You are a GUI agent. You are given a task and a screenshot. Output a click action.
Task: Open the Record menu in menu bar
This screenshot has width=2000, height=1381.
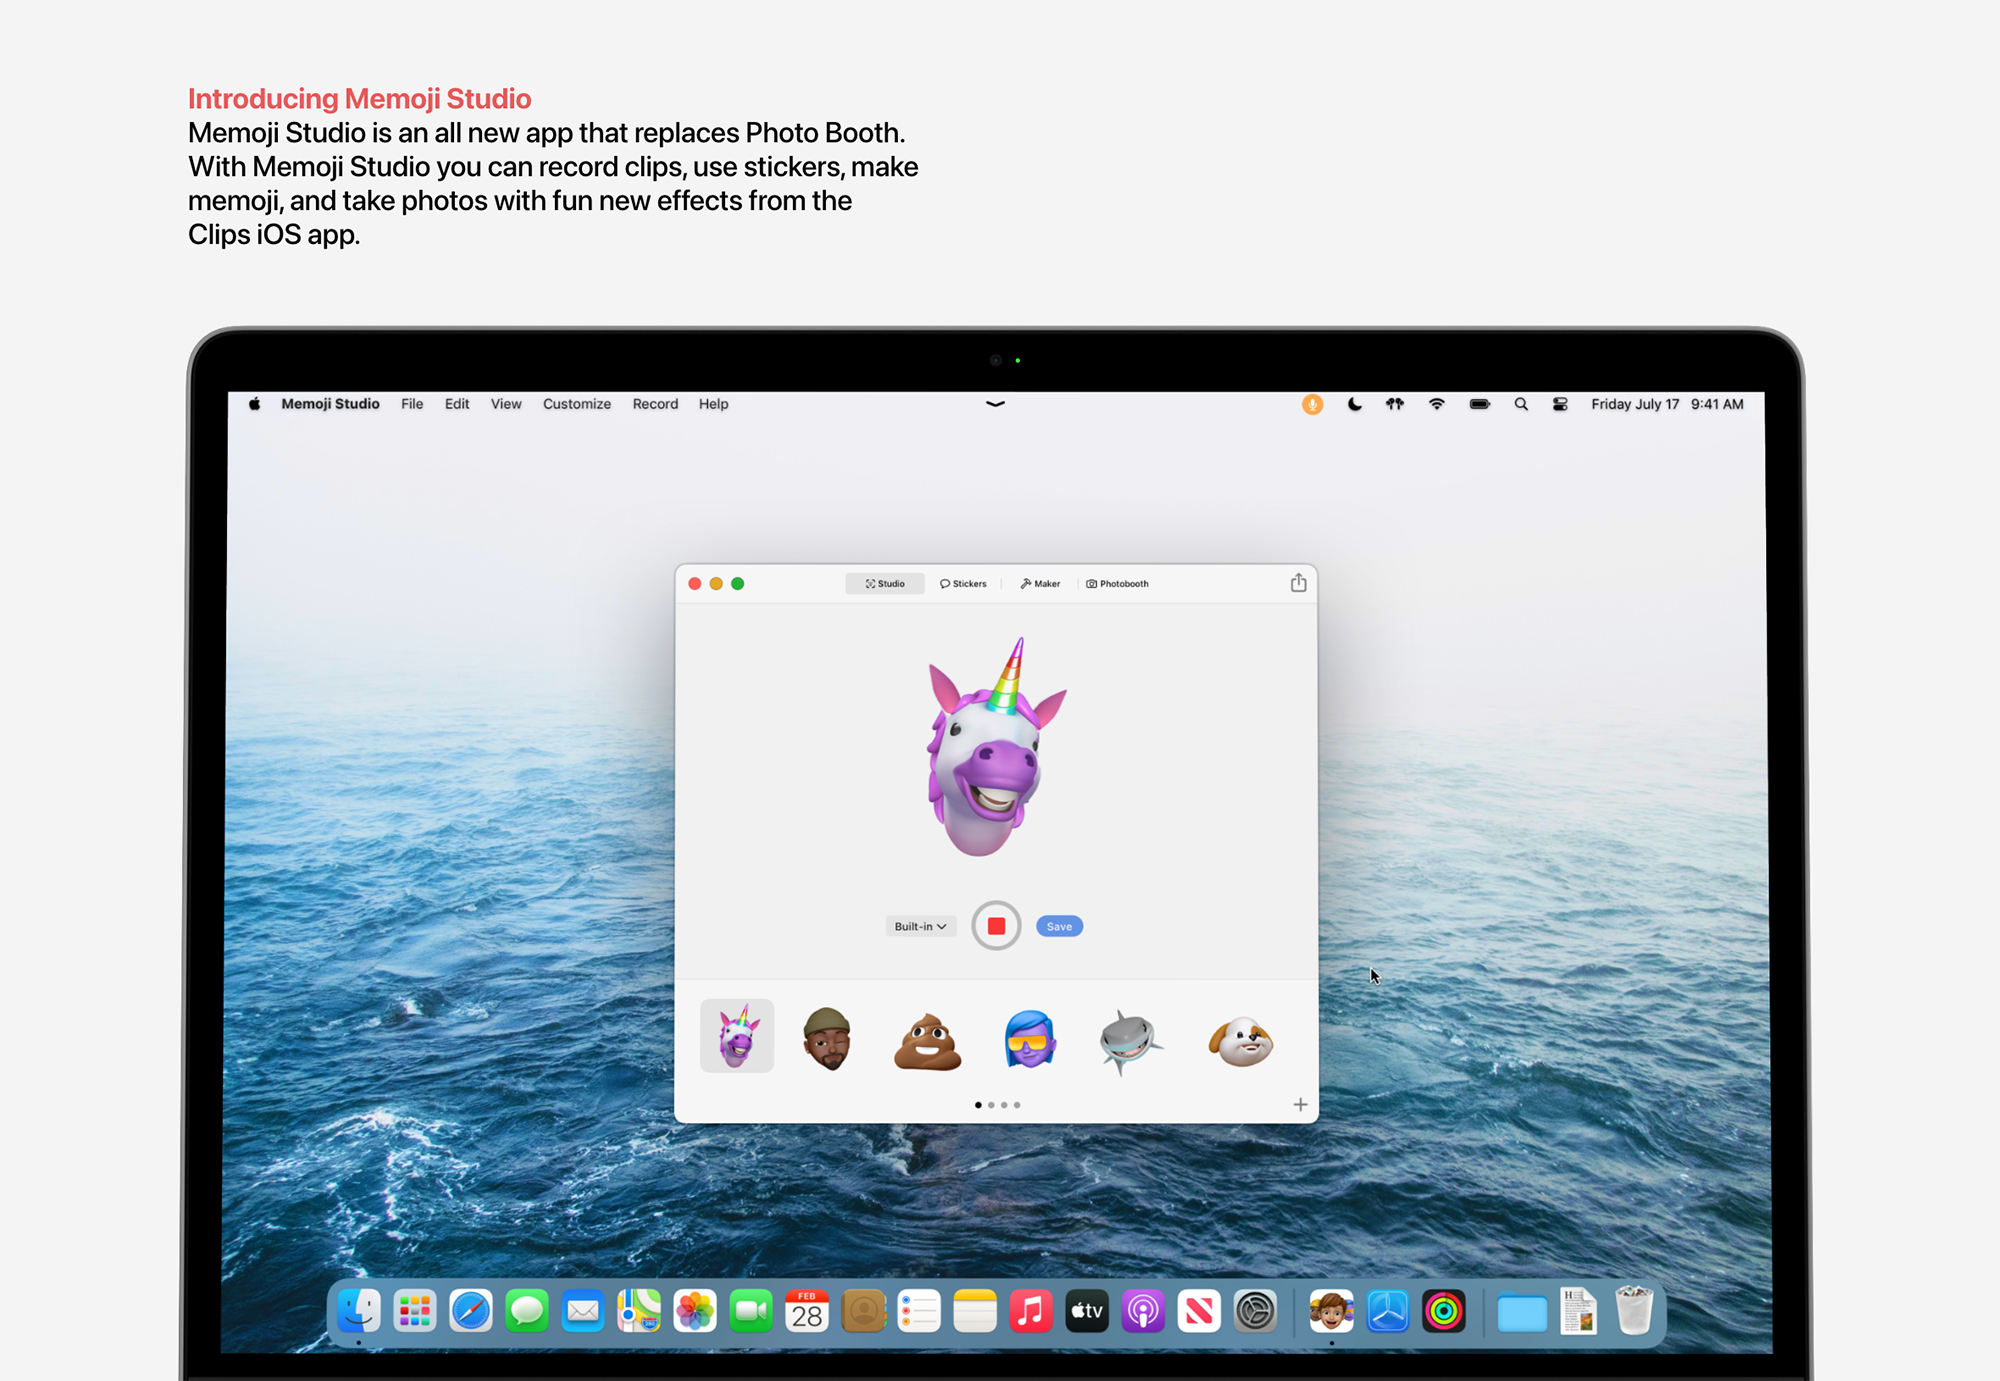tap(655, 404)
